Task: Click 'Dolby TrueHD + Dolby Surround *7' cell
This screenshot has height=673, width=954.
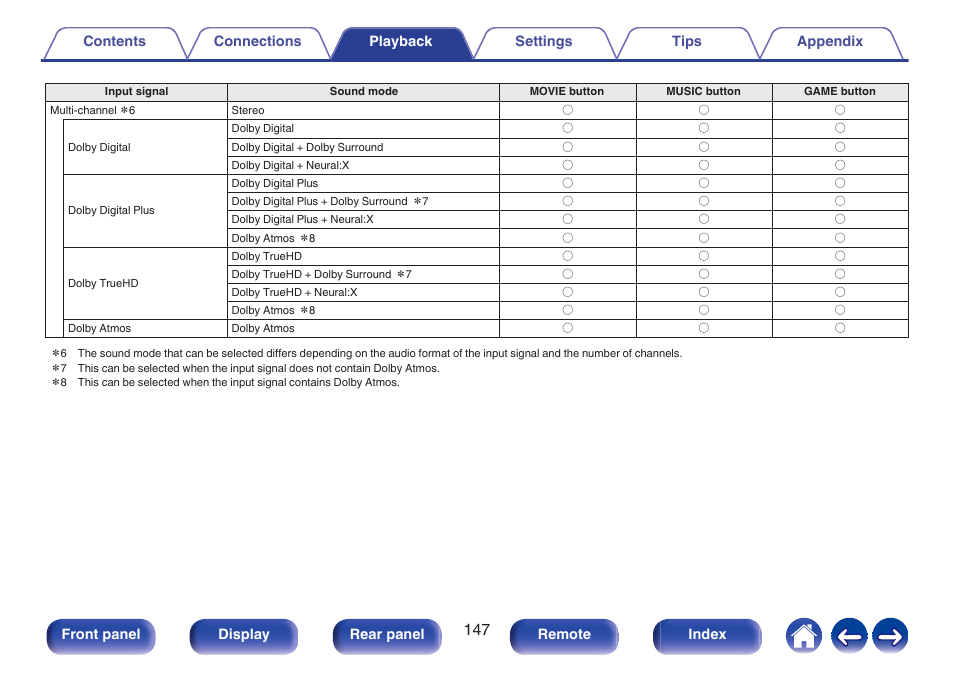Action: [363, 274]
